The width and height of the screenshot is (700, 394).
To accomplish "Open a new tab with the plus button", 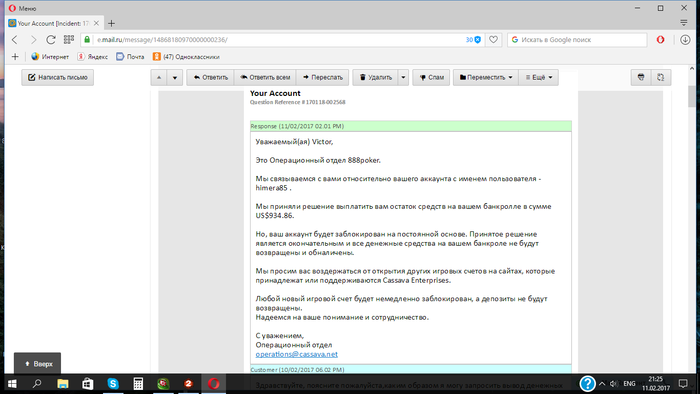I will pyautogui.click(x=111, y=23).
